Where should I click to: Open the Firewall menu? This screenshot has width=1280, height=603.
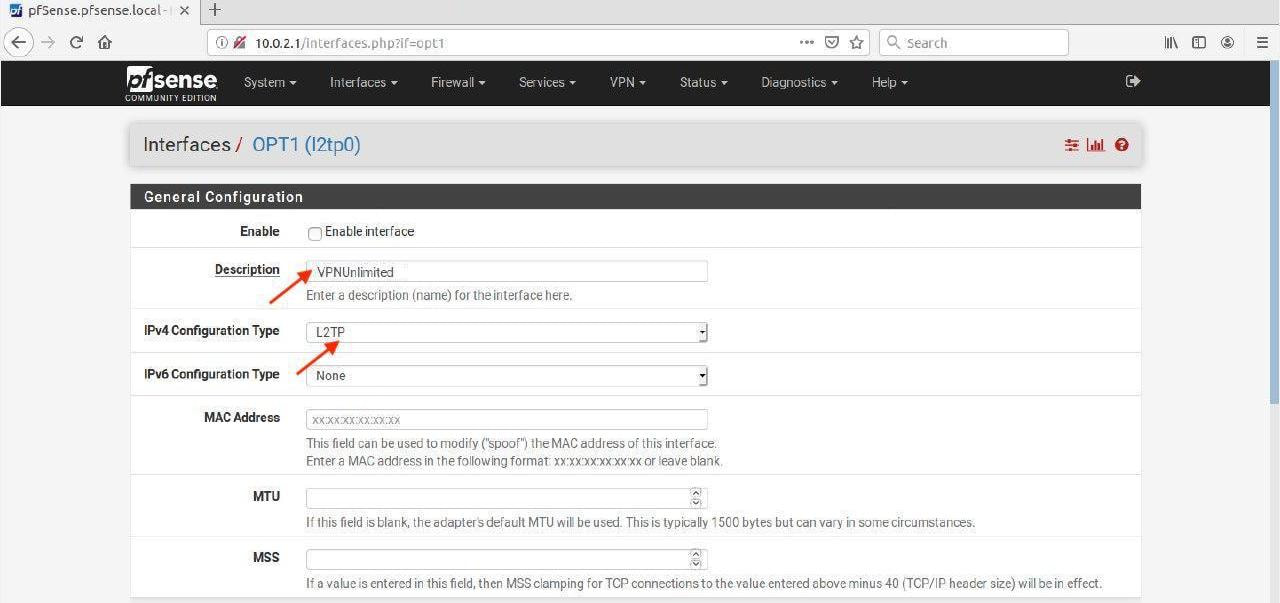[457, 83]
